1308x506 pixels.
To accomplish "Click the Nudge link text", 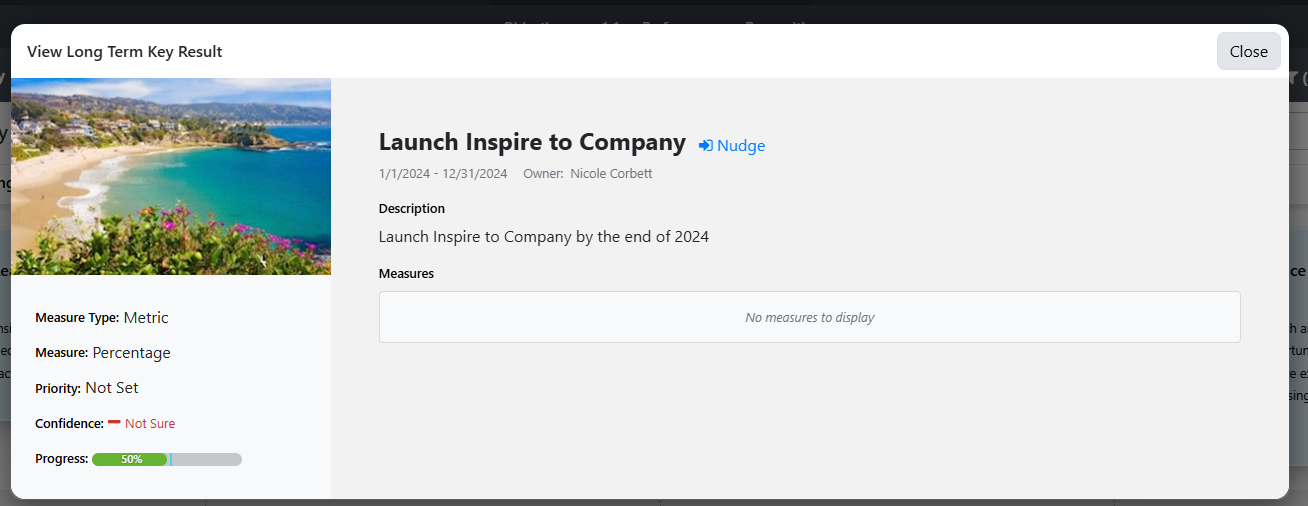I will point(741,146).
